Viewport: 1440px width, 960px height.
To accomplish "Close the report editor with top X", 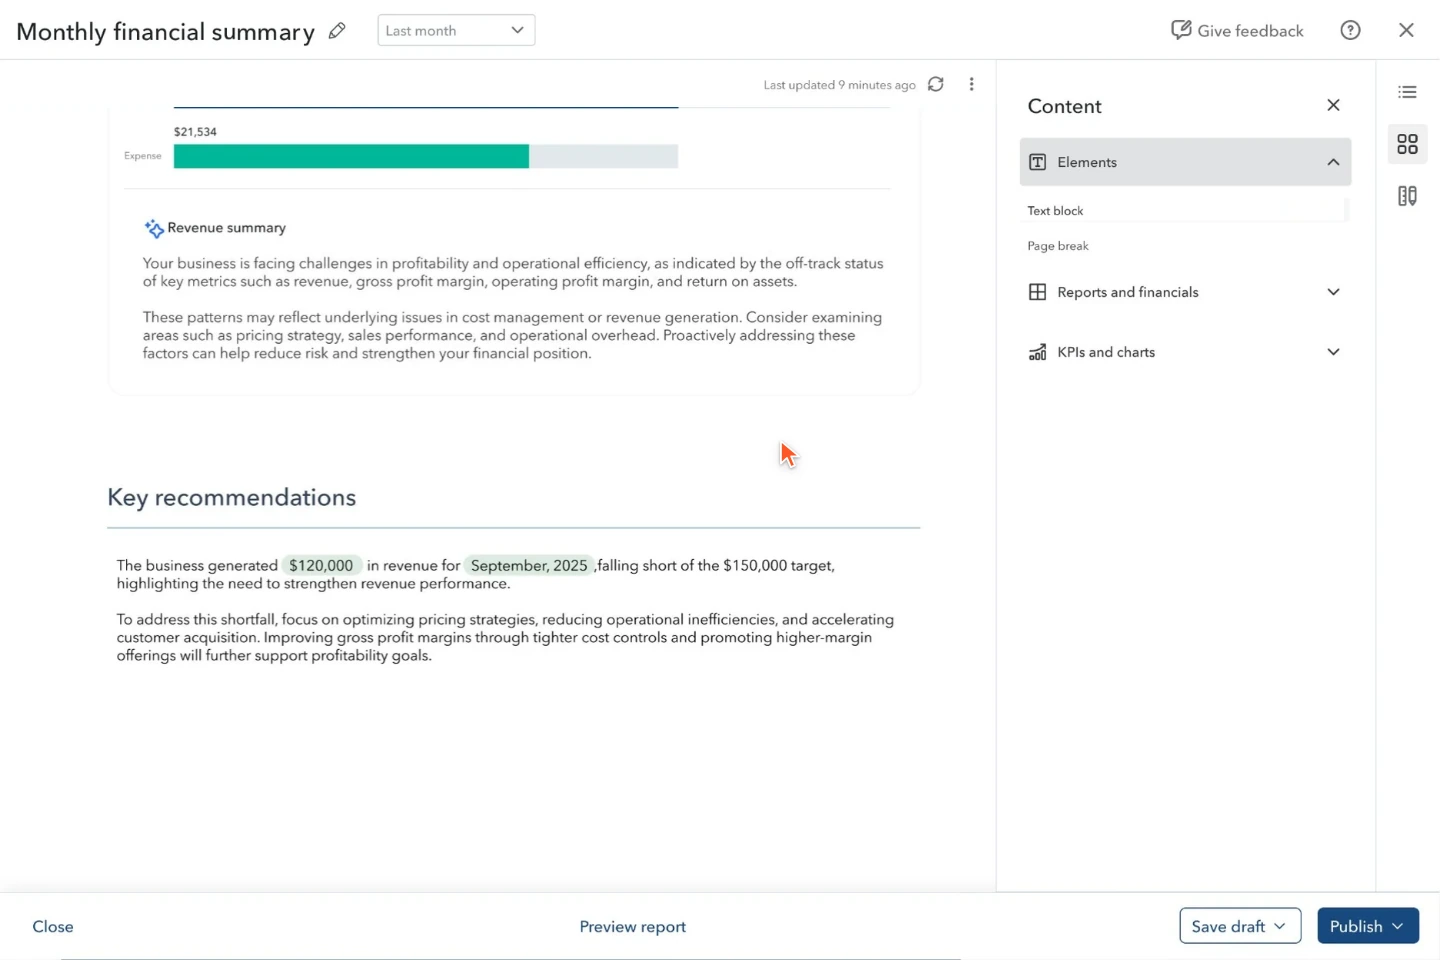I will (1406, 30).
